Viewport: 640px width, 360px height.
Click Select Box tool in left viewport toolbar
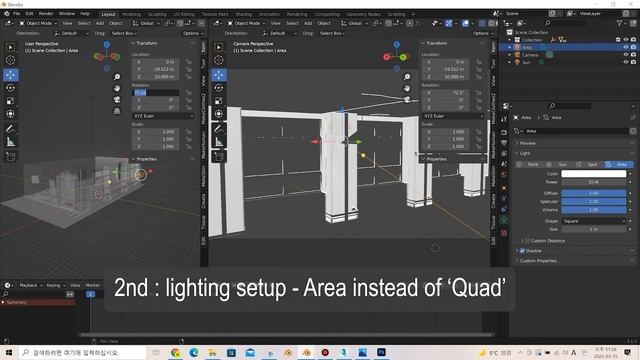click(11, 47)
